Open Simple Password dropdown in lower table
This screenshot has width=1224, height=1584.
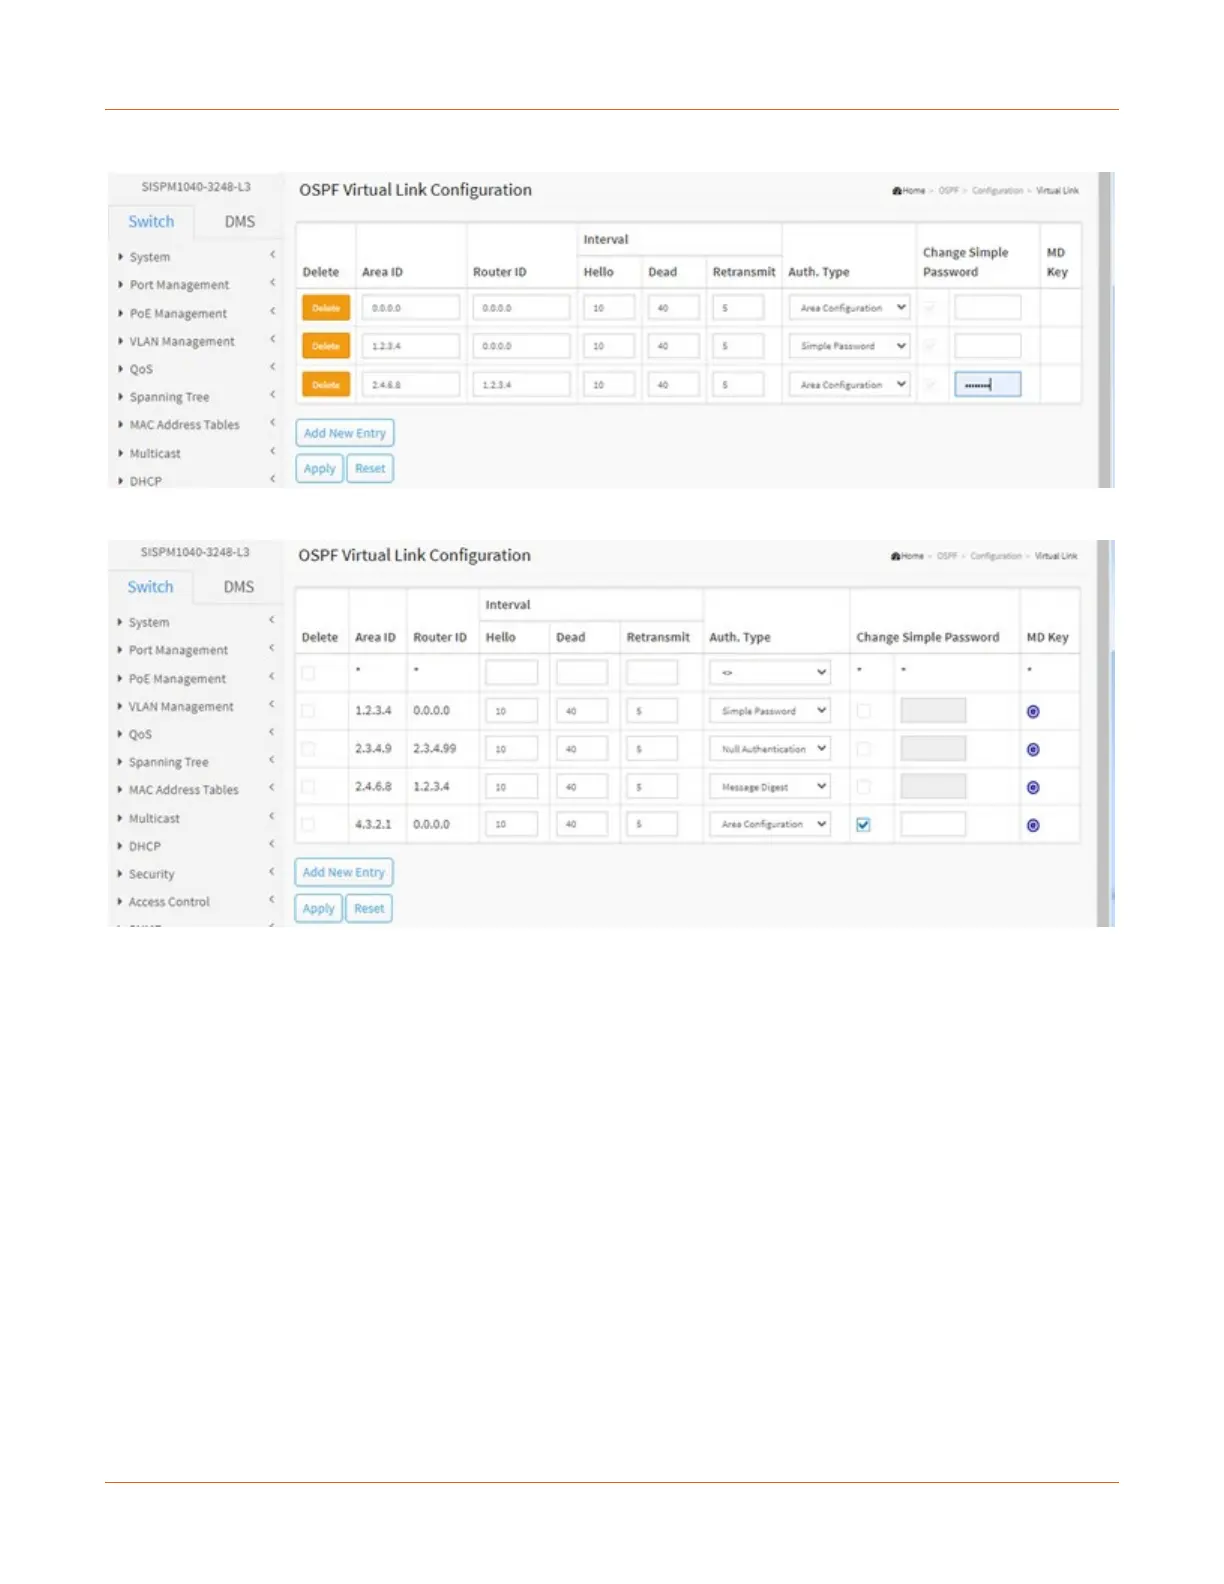770,711
